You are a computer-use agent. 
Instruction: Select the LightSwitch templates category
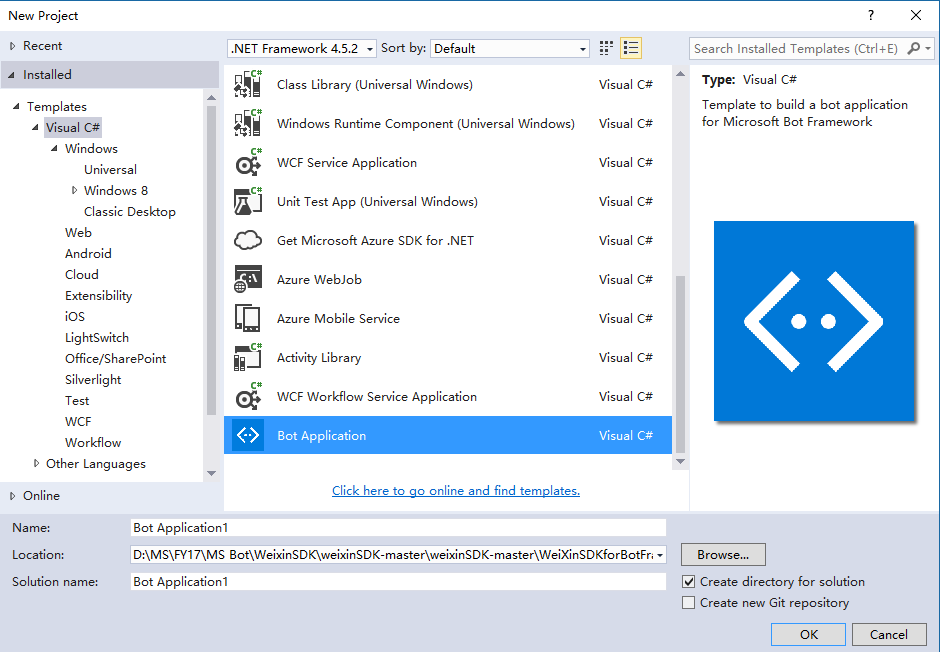point(97,337)
